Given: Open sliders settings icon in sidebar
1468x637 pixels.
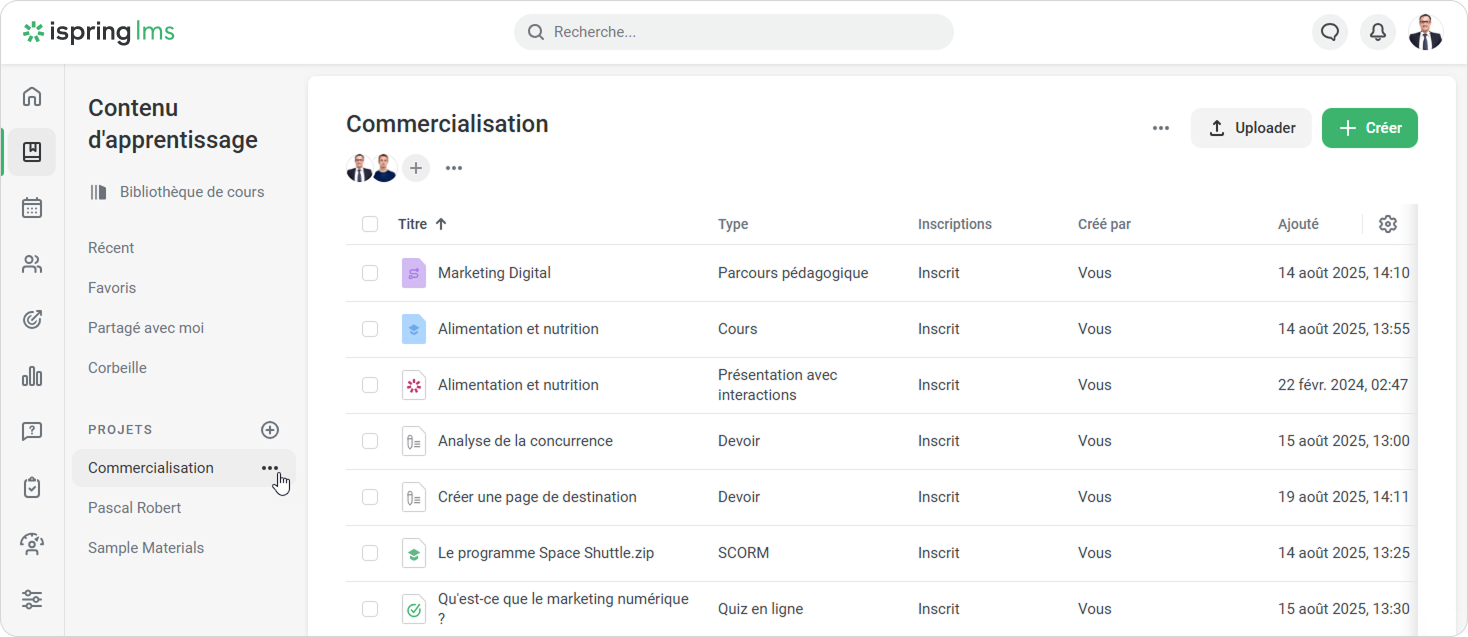Looking at the screenshot, I should point(32,600).
